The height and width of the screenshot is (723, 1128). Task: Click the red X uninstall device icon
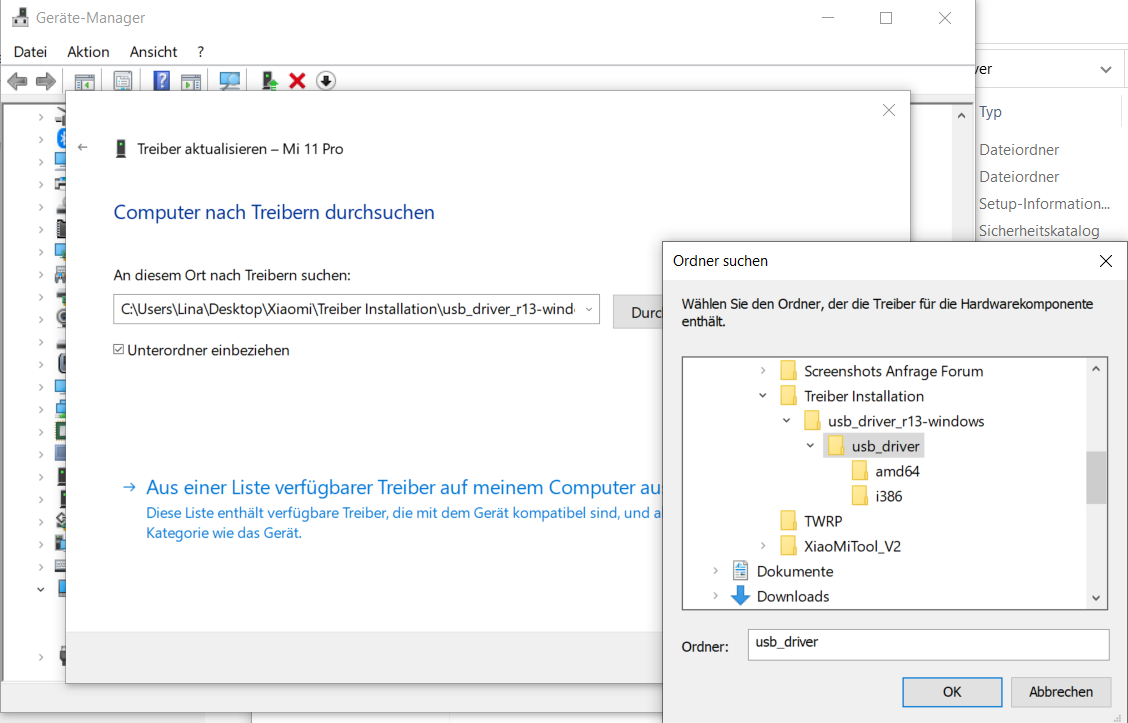point(297,81)
